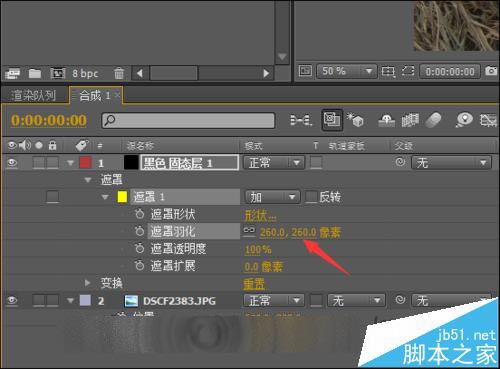The image size is (500, 369).
Task: Click the project panel vertical scroll down arrow
Action: click(282, 57)
